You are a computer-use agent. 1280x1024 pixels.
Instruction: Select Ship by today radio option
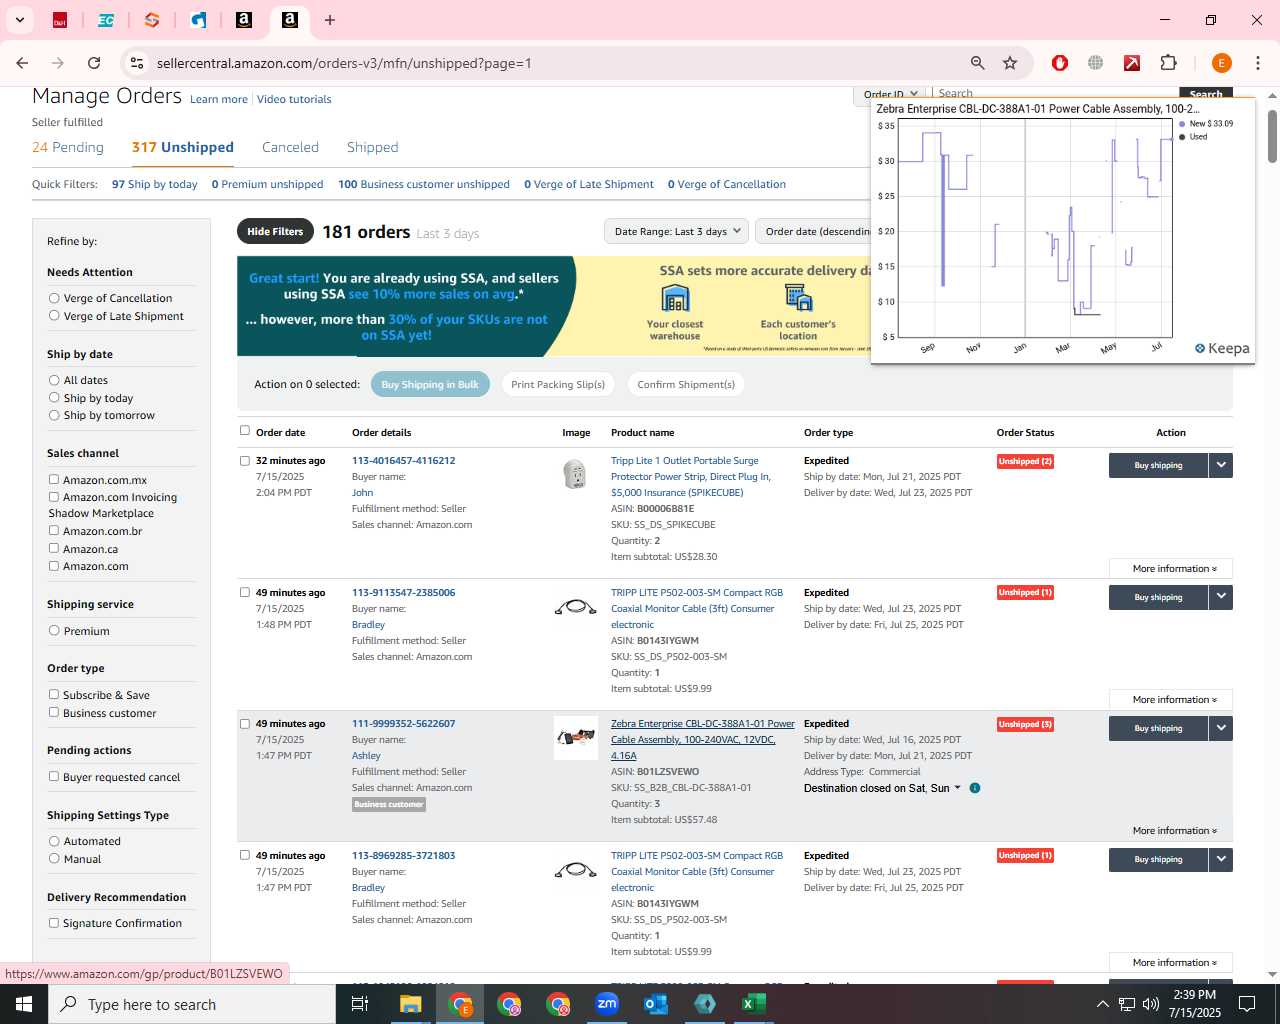(54, 398)
